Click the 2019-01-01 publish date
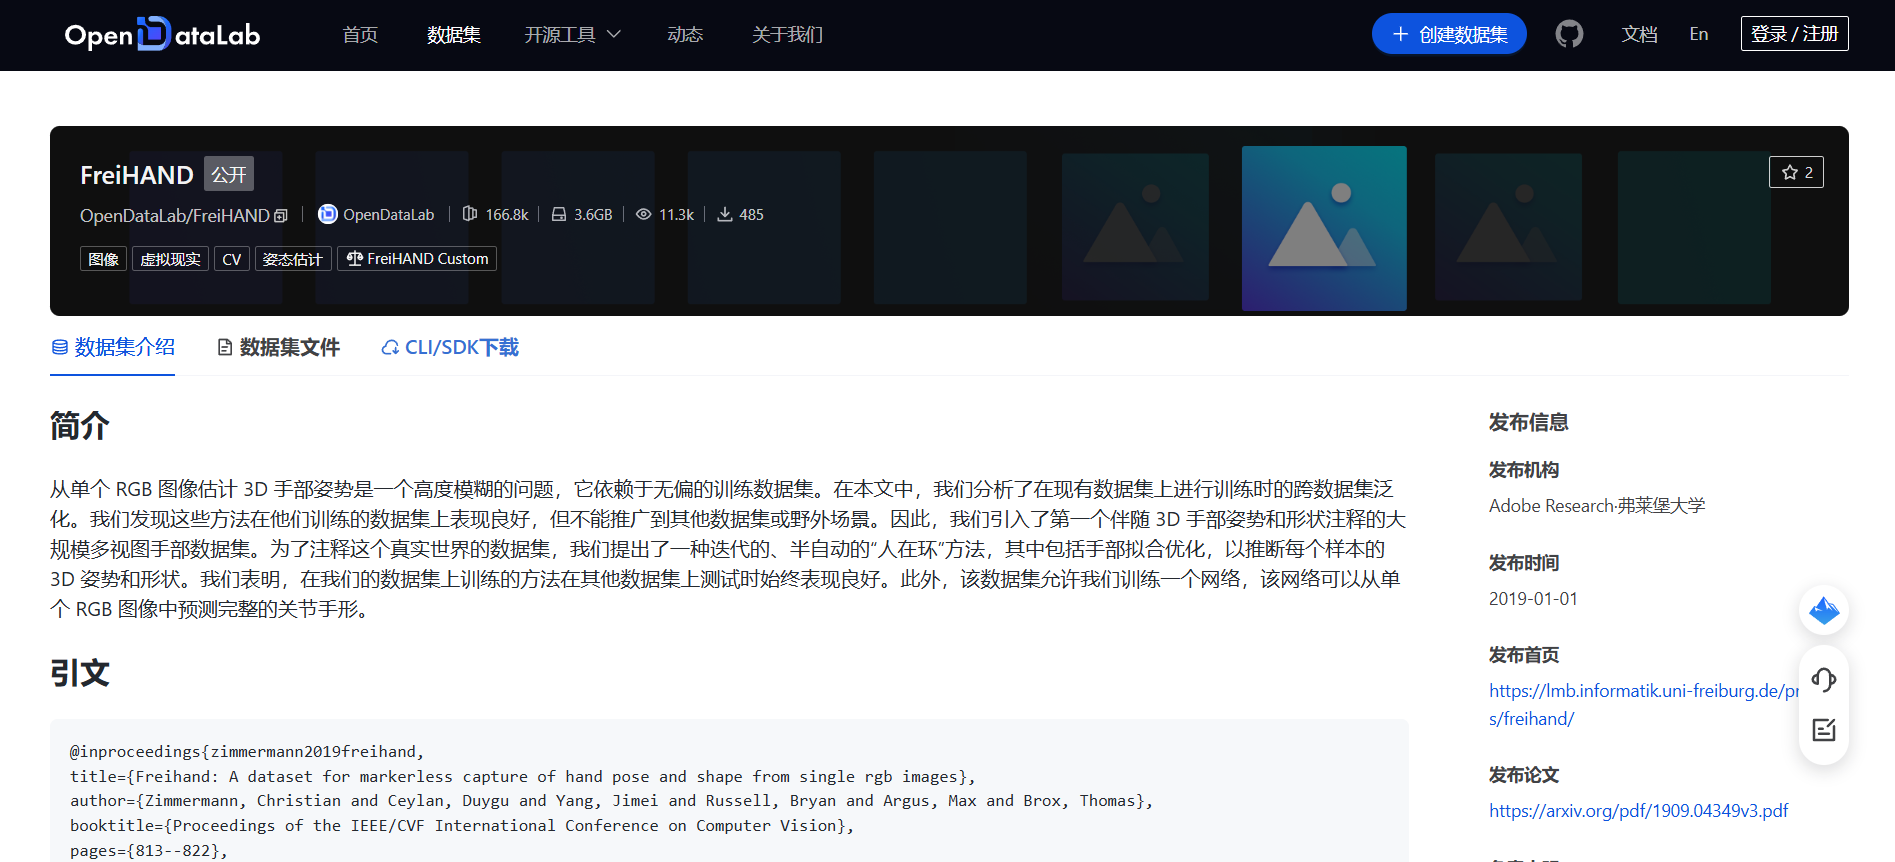The image size is (1895, 862). point(1533,599)
